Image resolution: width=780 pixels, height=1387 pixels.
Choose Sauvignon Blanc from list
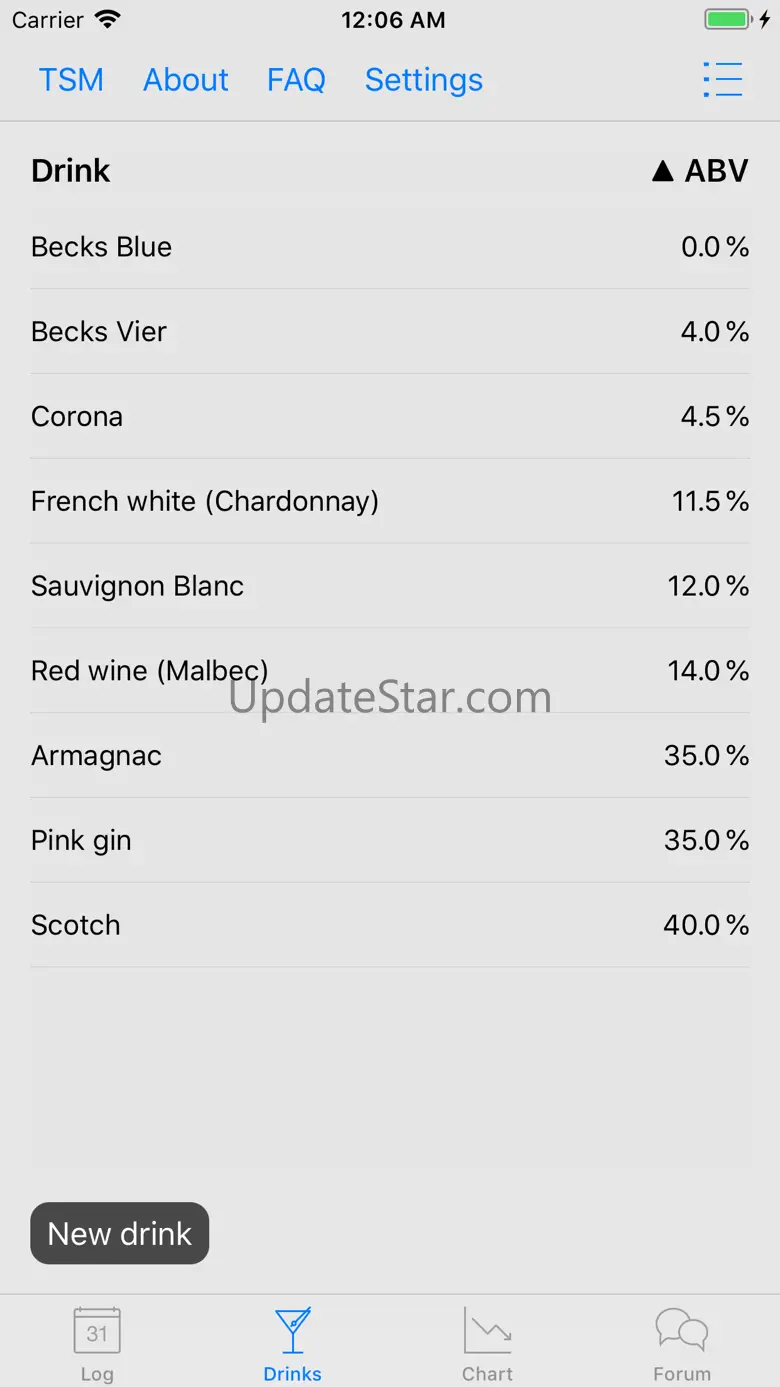pyautogui.click(x=390, y=586)
